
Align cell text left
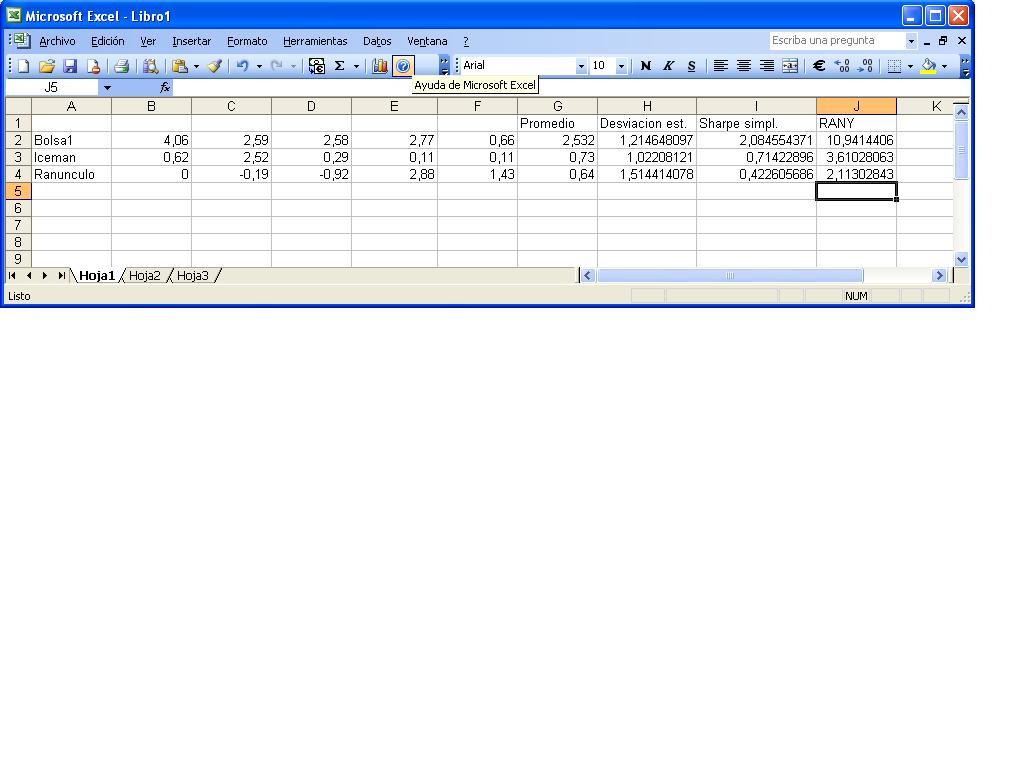click(x=720, y=66)
